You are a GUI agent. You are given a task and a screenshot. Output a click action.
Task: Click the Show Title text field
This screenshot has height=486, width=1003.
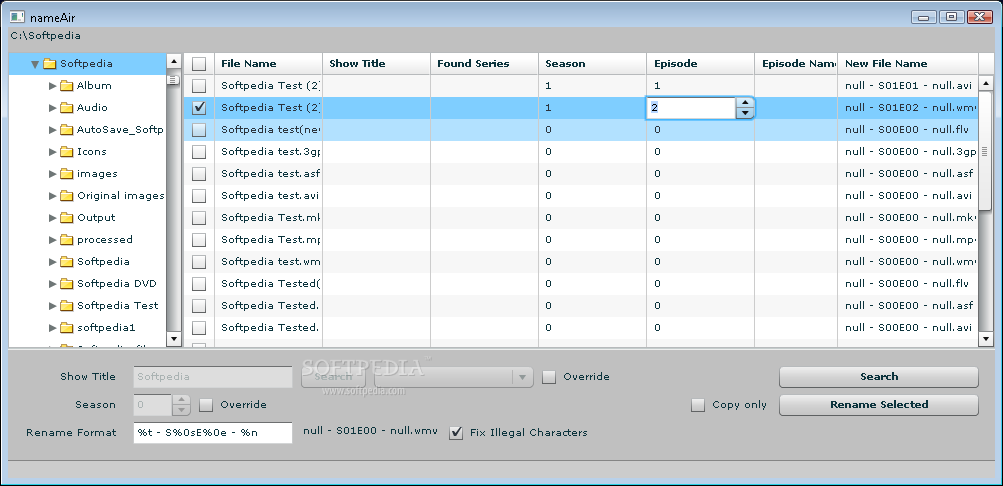212,377
